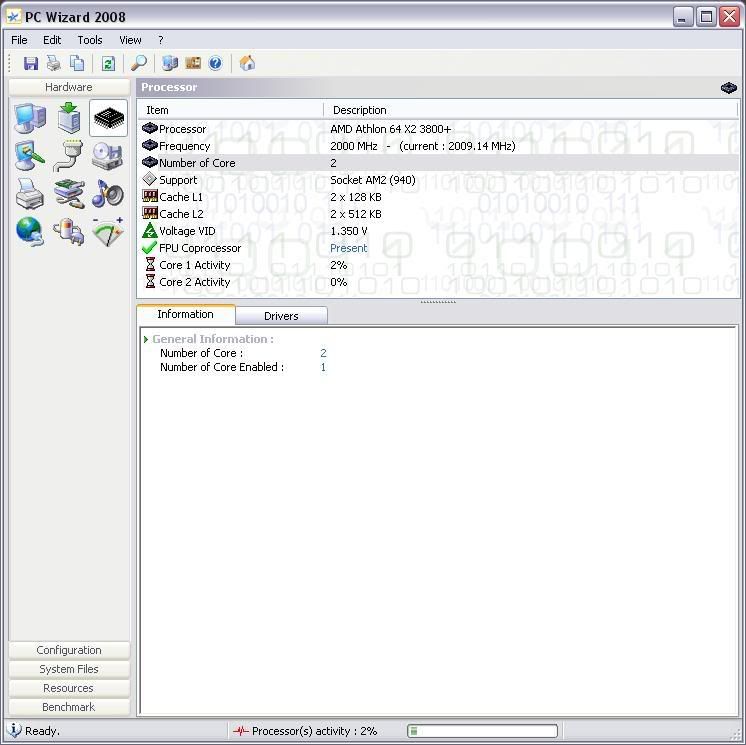Click the Copy toolbar icon
The width and height of the screenshot is (746, 745).
77,63
